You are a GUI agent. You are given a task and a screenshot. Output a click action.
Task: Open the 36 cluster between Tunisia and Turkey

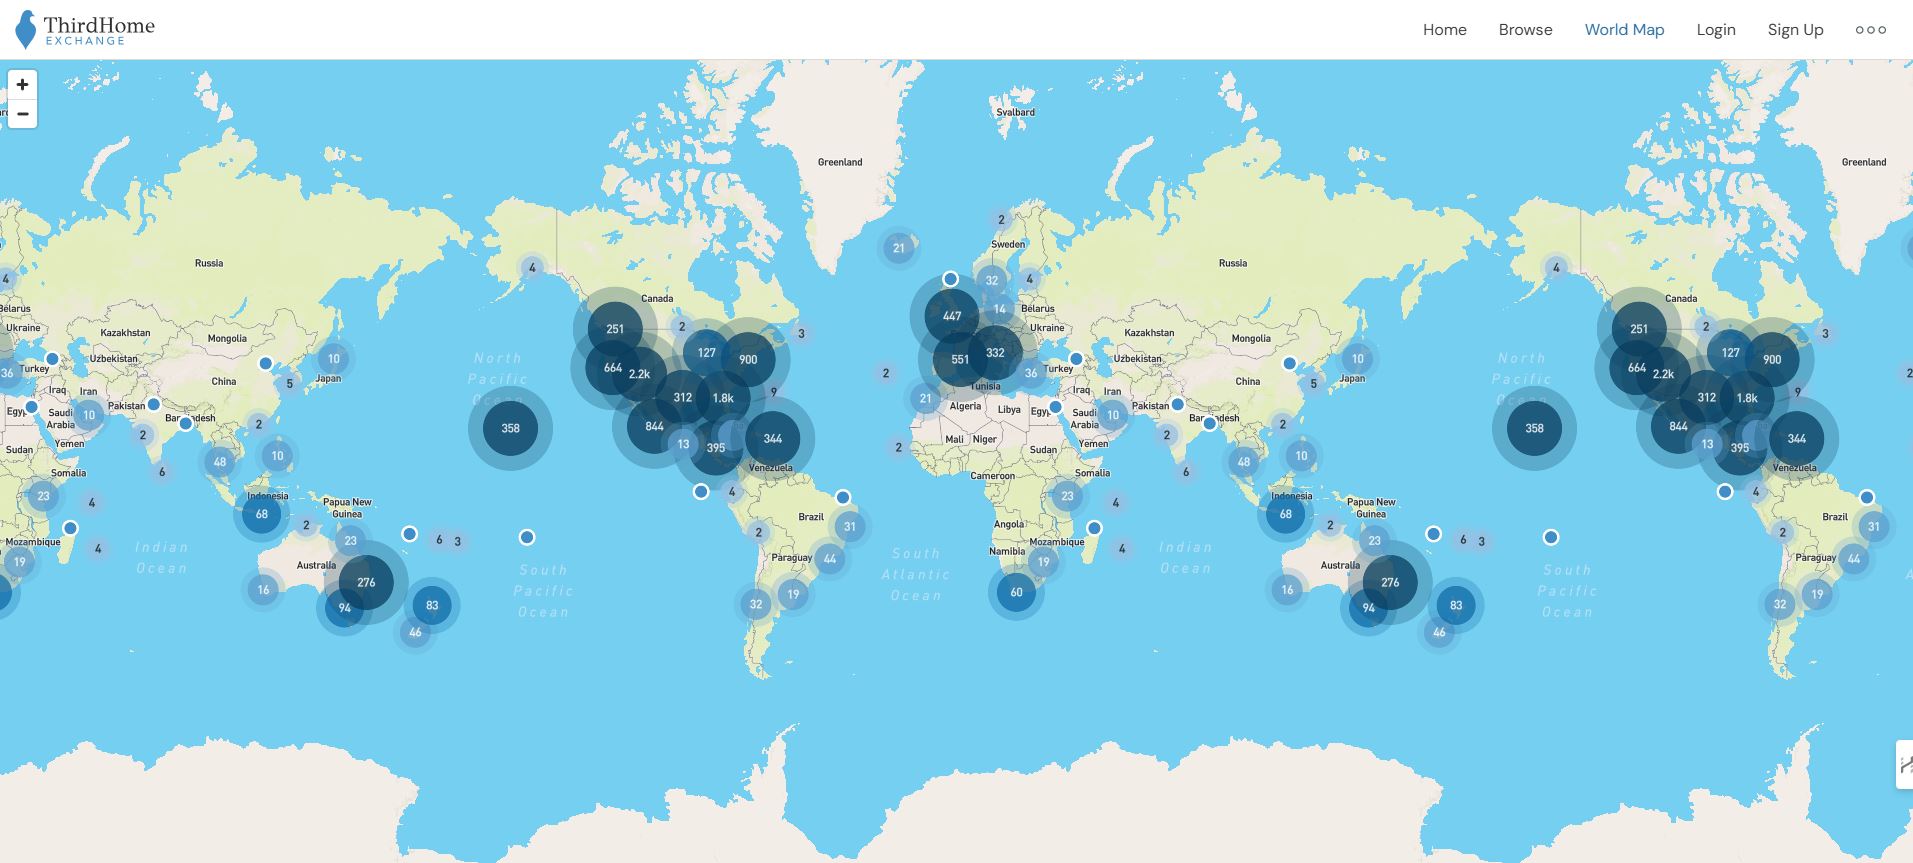pos(1031,373)
